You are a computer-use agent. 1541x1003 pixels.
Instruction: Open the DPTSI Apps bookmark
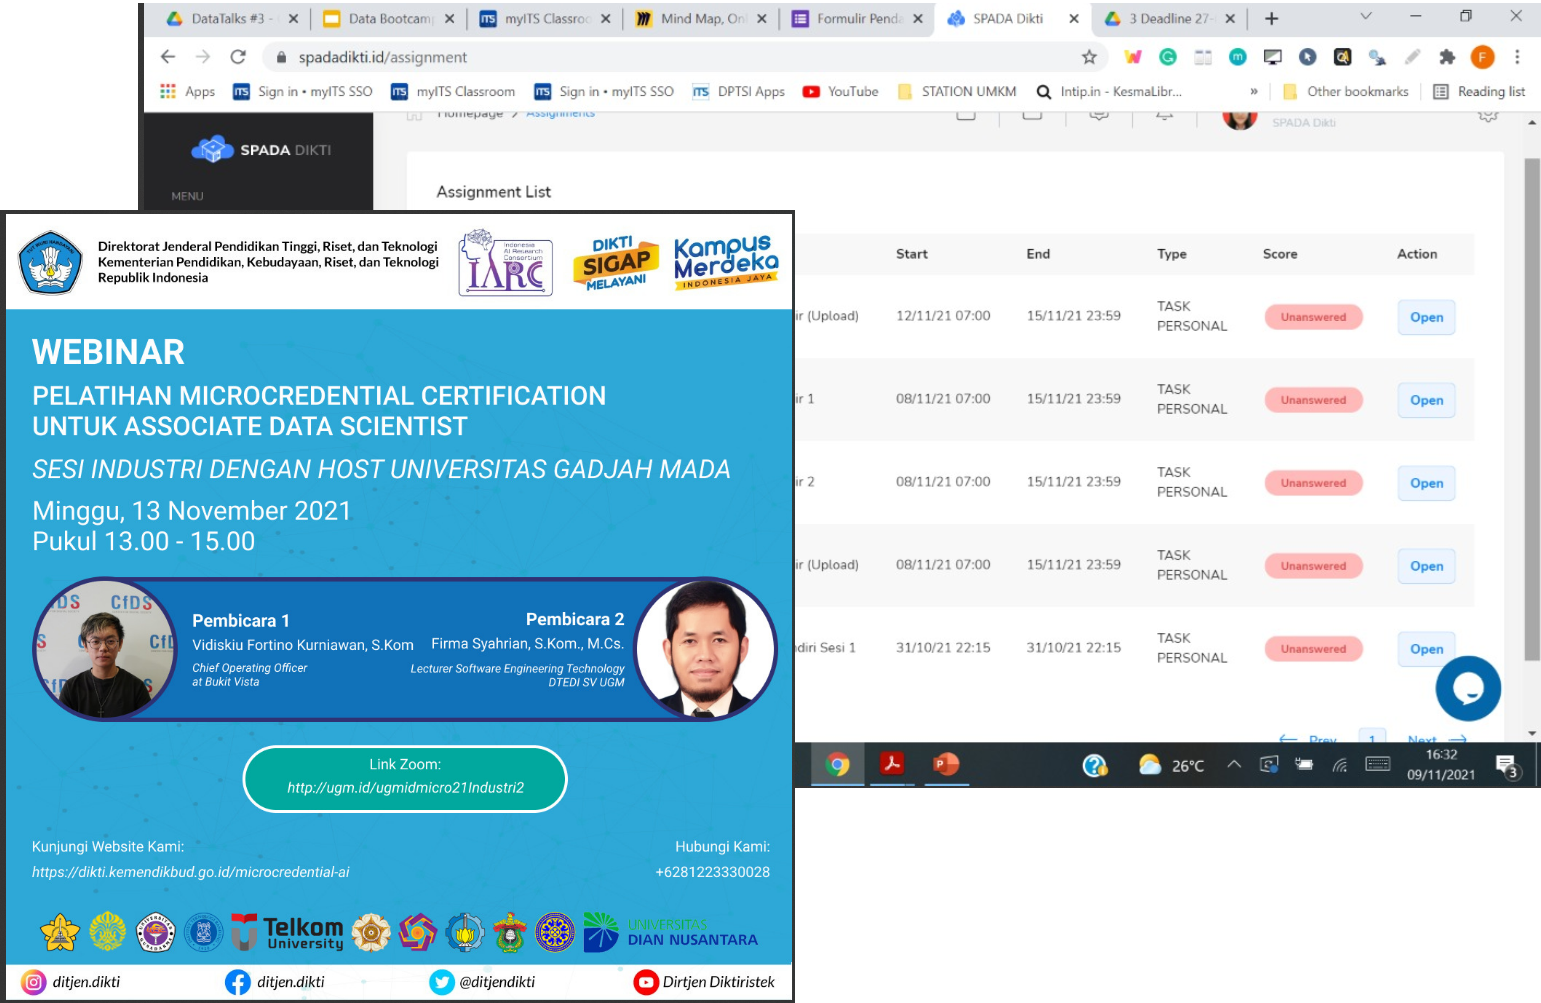[x=739, y=91]
